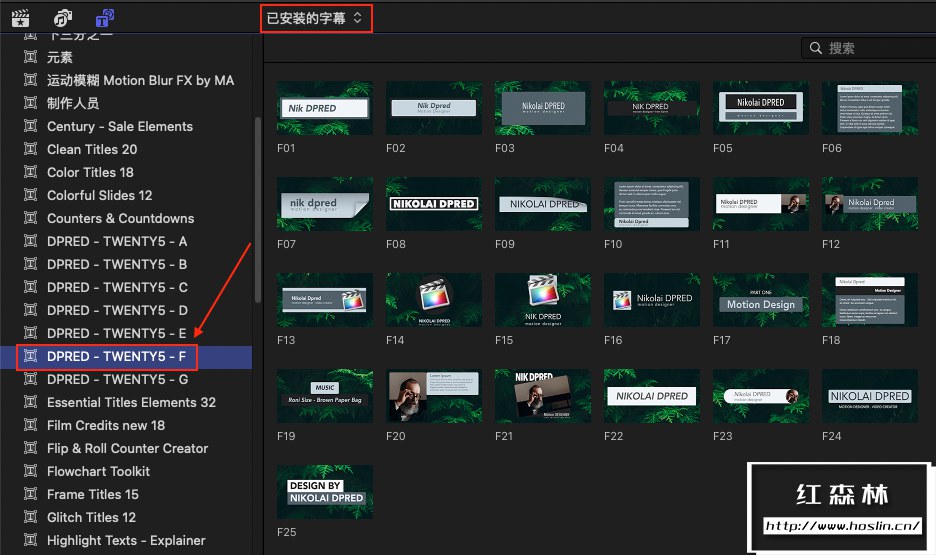Select Flip & Roll Counter Creator
Image resolution: width=936 pixels, height=555 pixels.
click(x=126, y=448)
